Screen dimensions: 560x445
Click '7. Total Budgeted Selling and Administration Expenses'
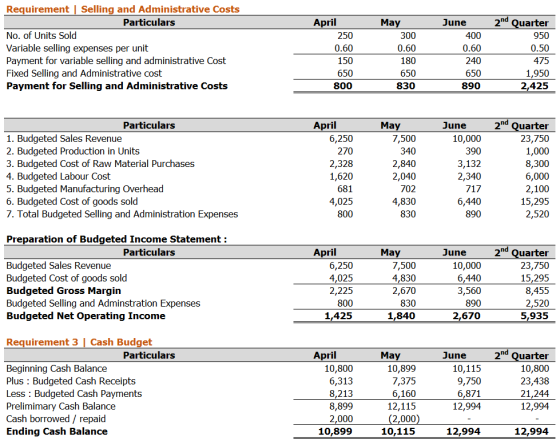tap(122, 214)
